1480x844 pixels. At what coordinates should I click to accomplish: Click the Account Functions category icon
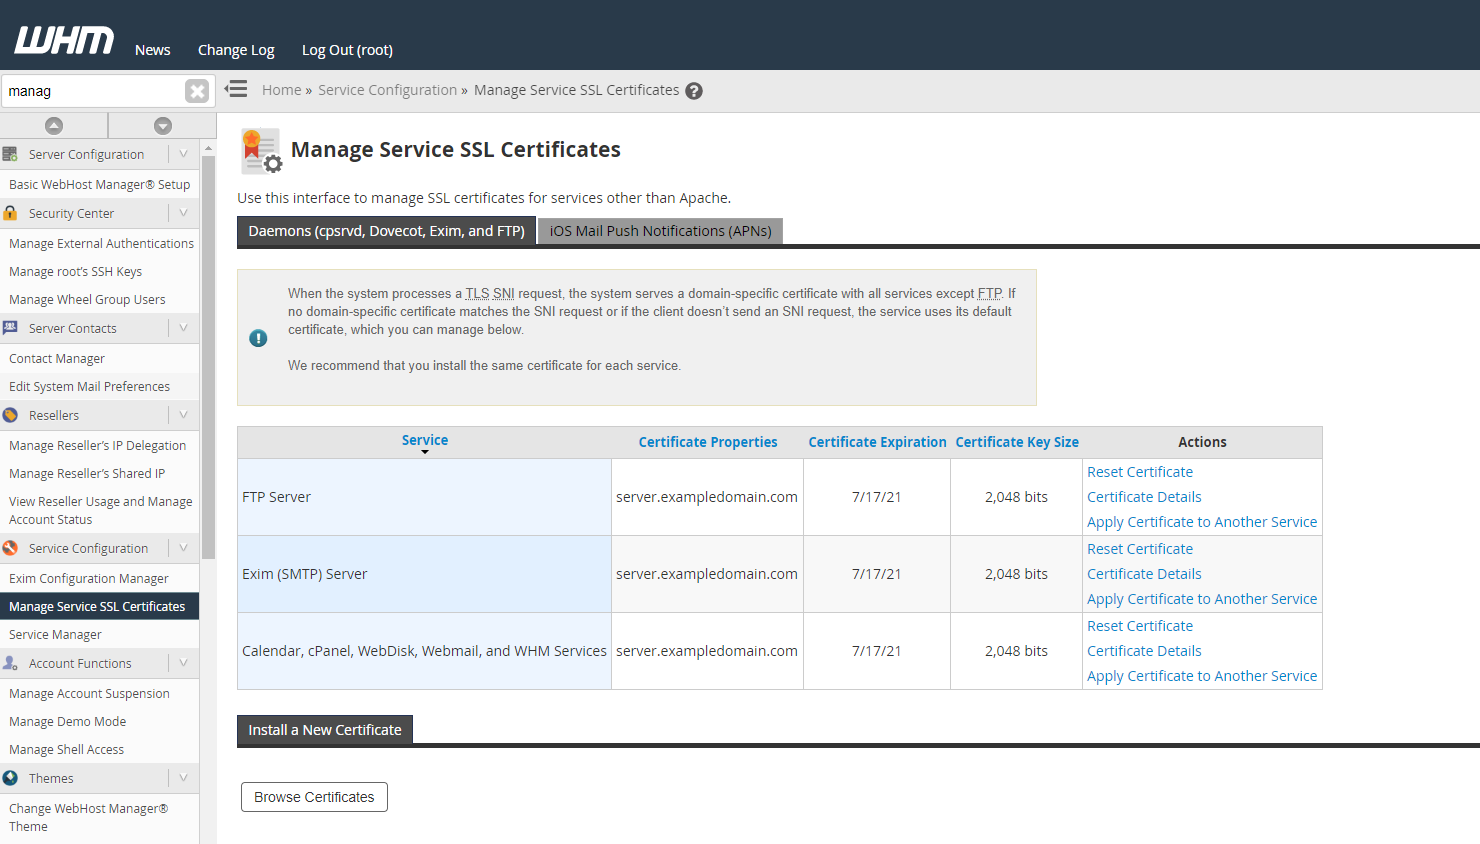[10, 663]
